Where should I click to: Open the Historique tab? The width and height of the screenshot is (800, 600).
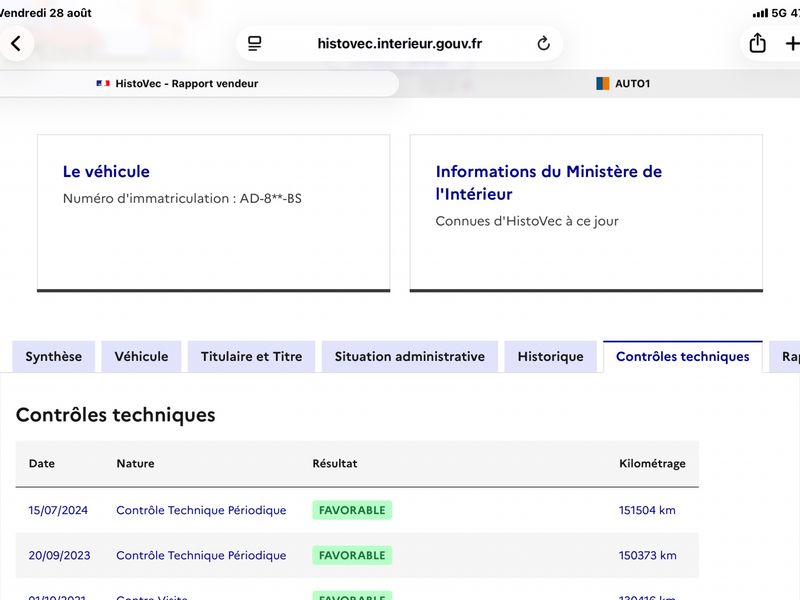pos(551,357)
